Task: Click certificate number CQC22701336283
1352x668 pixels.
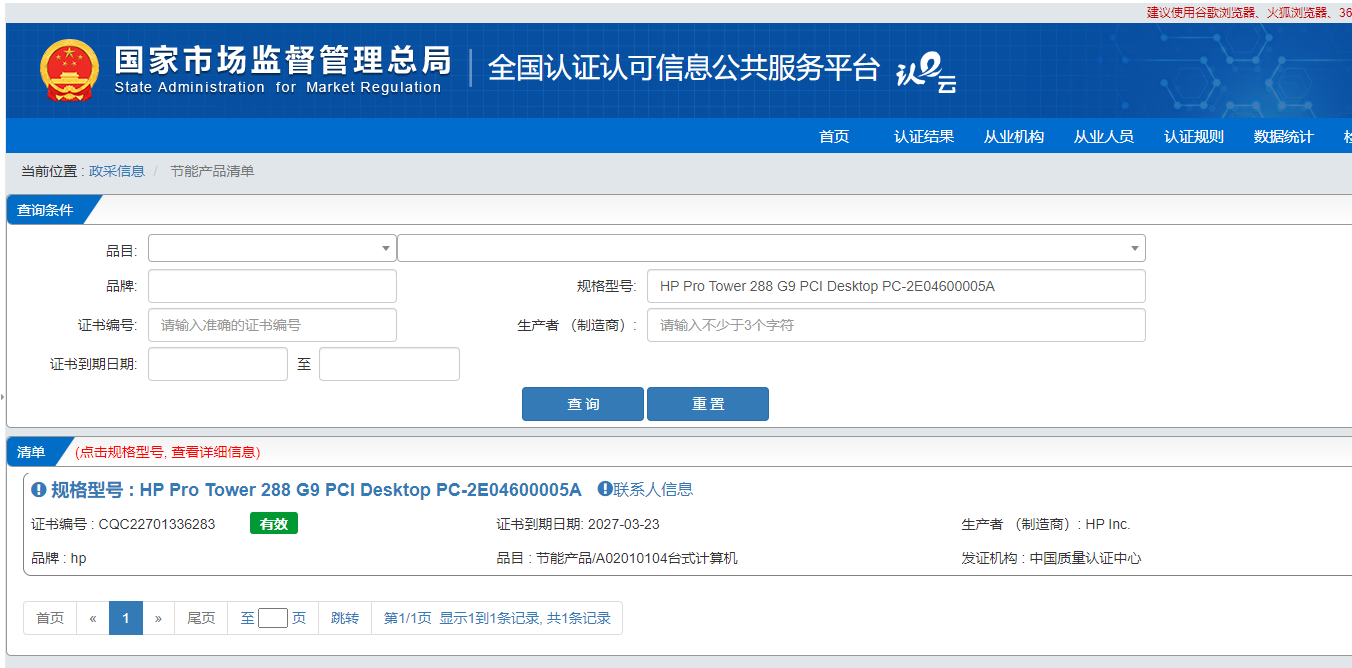Action: [157, 524]
